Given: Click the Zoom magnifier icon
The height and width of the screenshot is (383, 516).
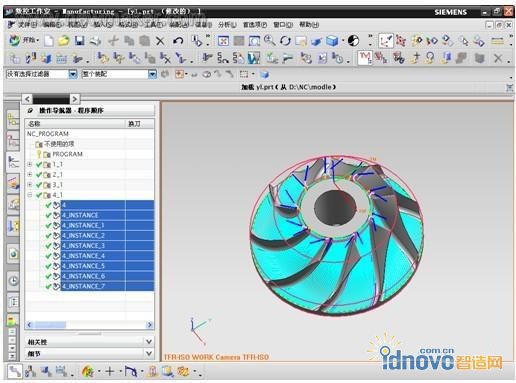Looking at the screenshot, I should coord(270,41).
